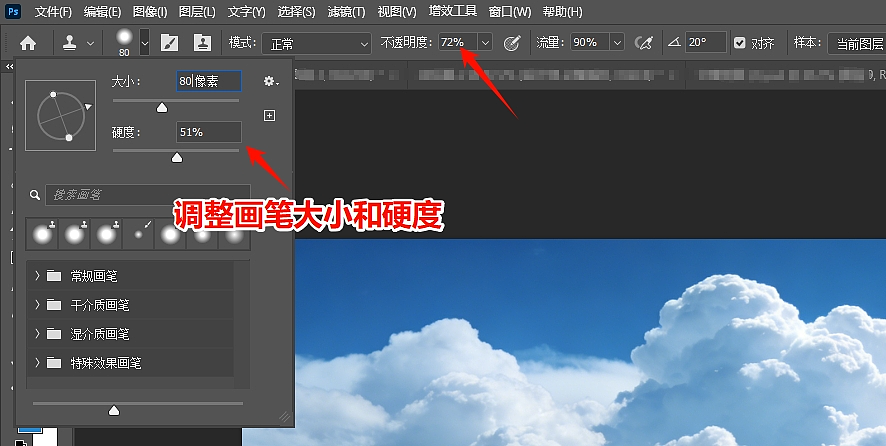Go to the Home screen icon
Viewport: 886px width, 446px height.
[x=28, y=43]
